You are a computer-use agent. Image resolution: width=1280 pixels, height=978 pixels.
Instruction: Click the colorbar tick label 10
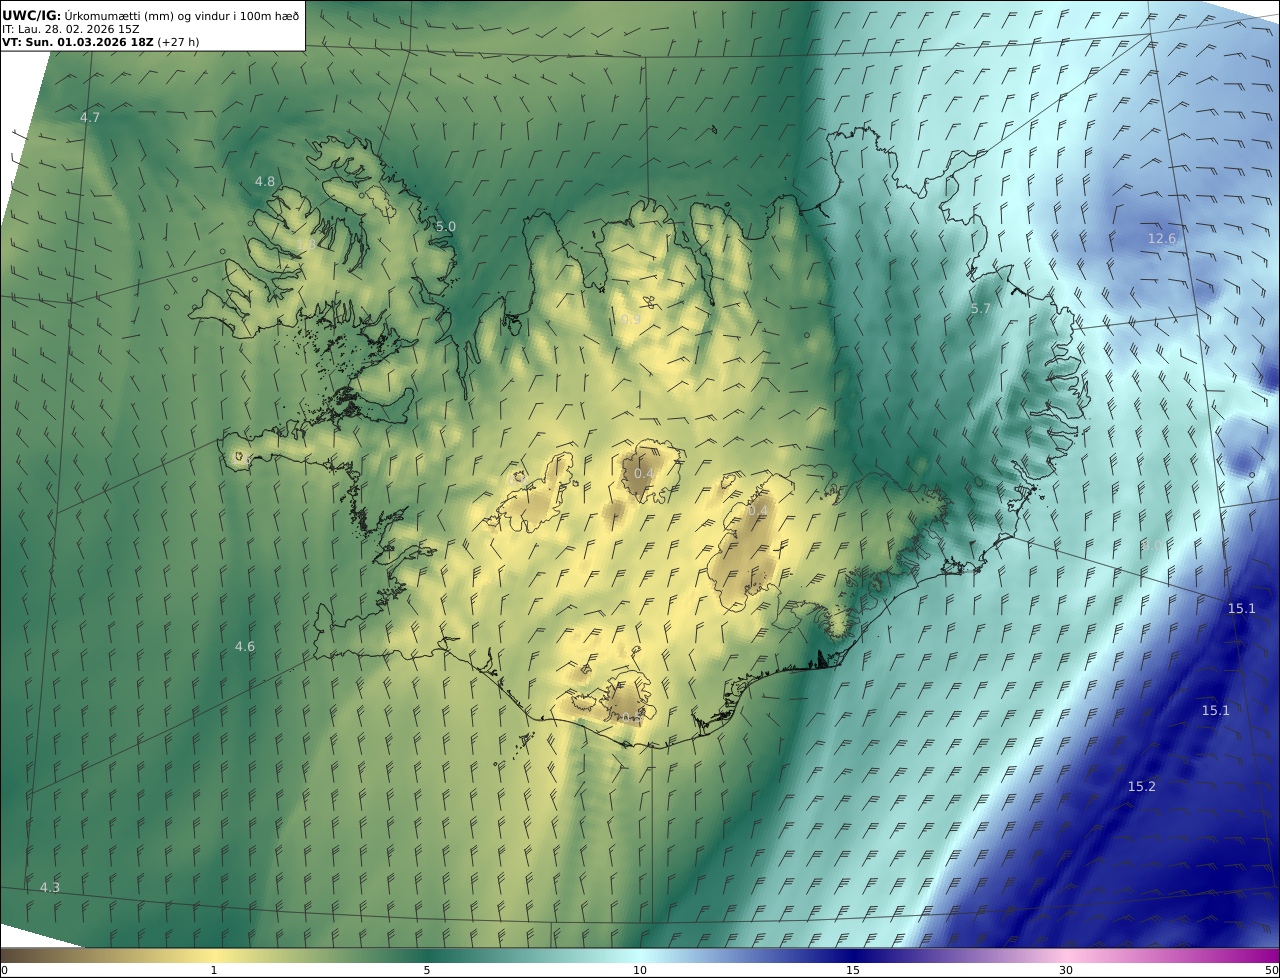[x=640, y=970]
